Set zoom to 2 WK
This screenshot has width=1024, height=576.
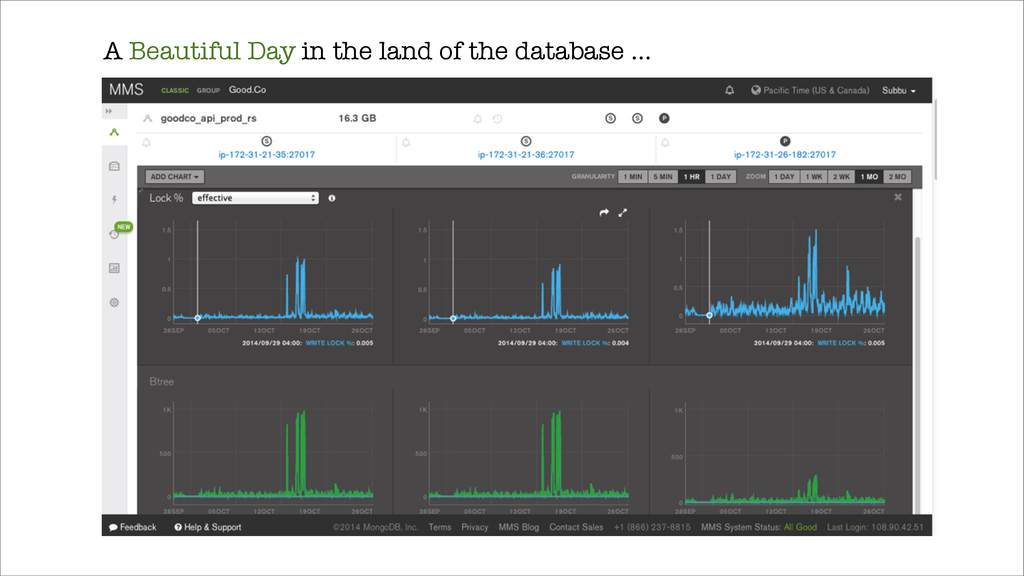click(x=841, y=176)
